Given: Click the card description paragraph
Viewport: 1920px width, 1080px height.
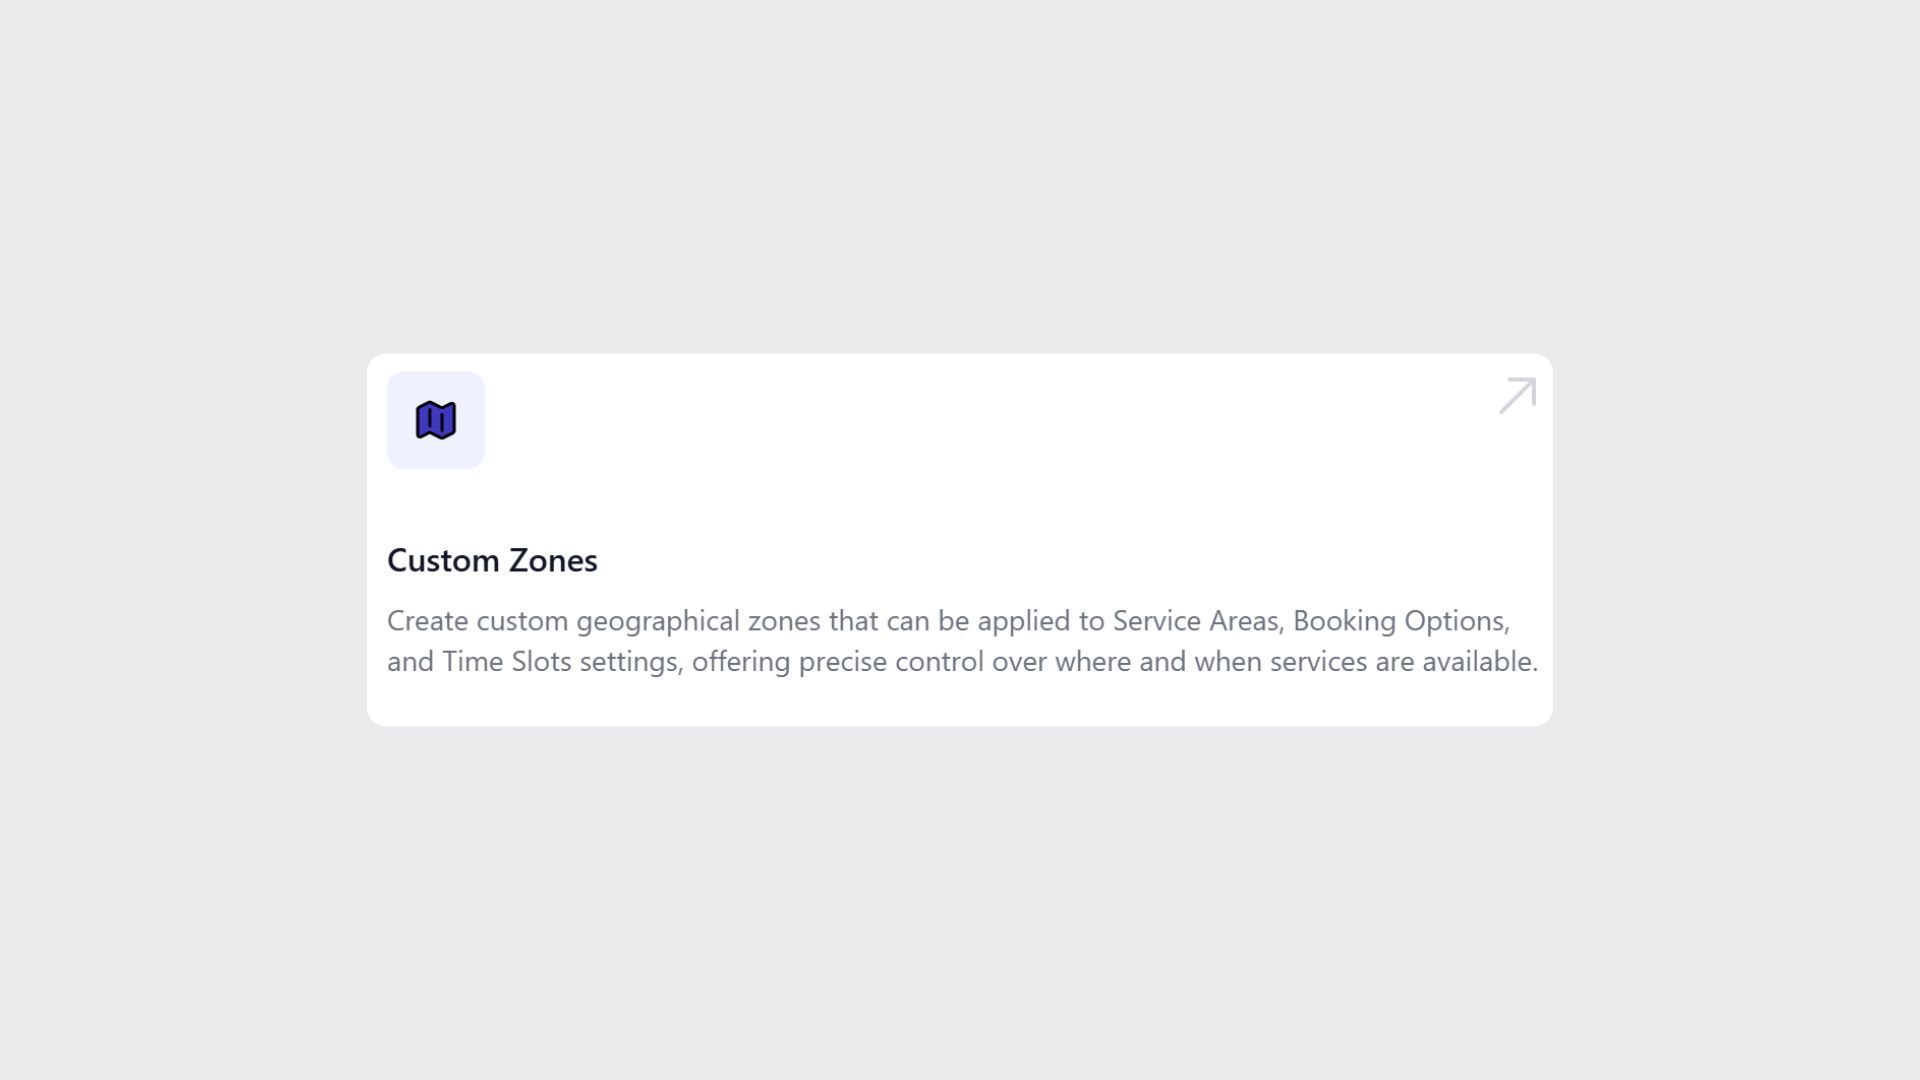Looking at the screenshot, I should pyautogui.click(x=960, y=640).
